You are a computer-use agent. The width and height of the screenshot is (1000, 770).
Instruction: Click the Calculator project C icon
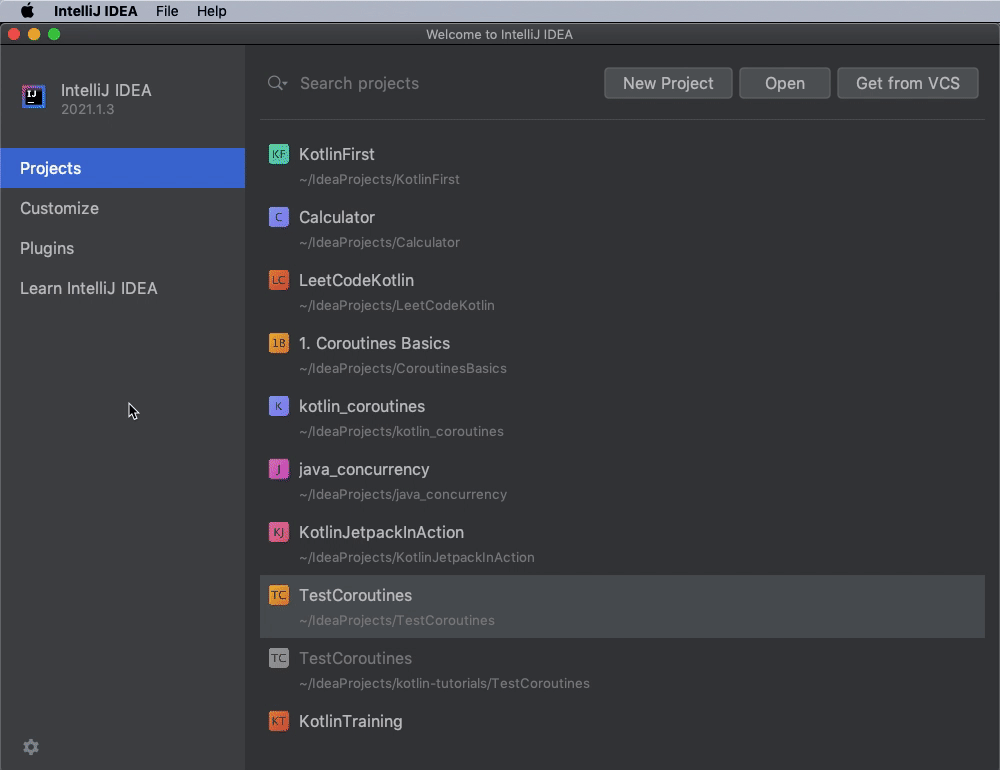(x=279, y=217)
